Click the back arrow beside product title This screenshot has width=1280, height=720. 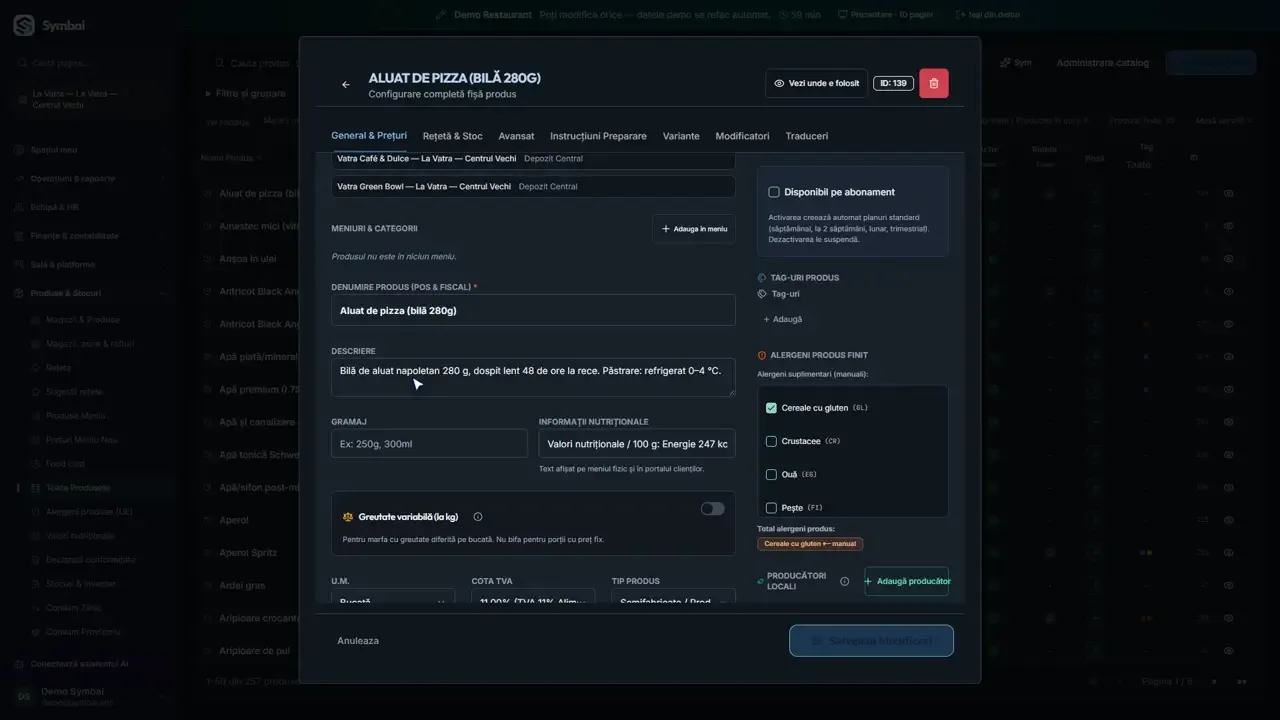[346, 85]
